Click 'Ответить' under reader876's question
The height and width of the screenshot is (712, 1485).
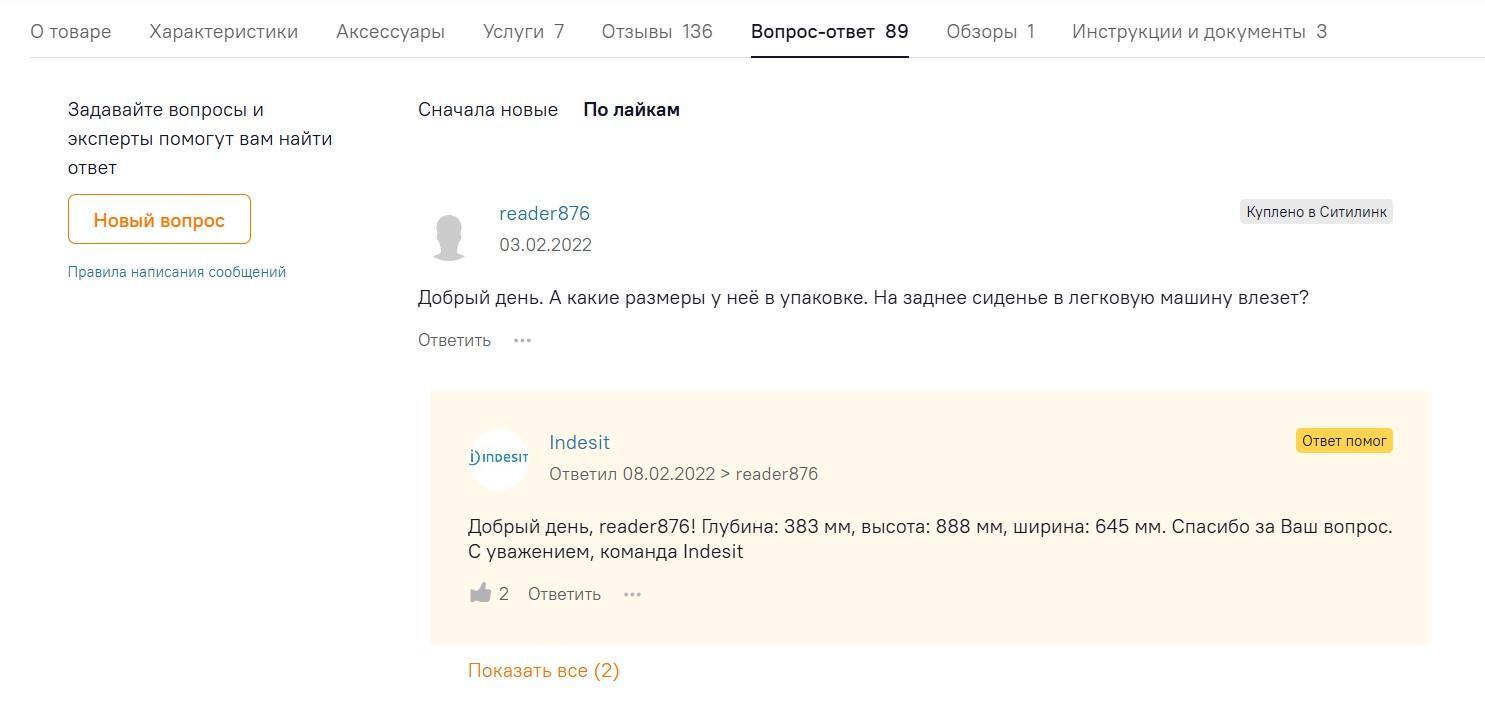454,340
